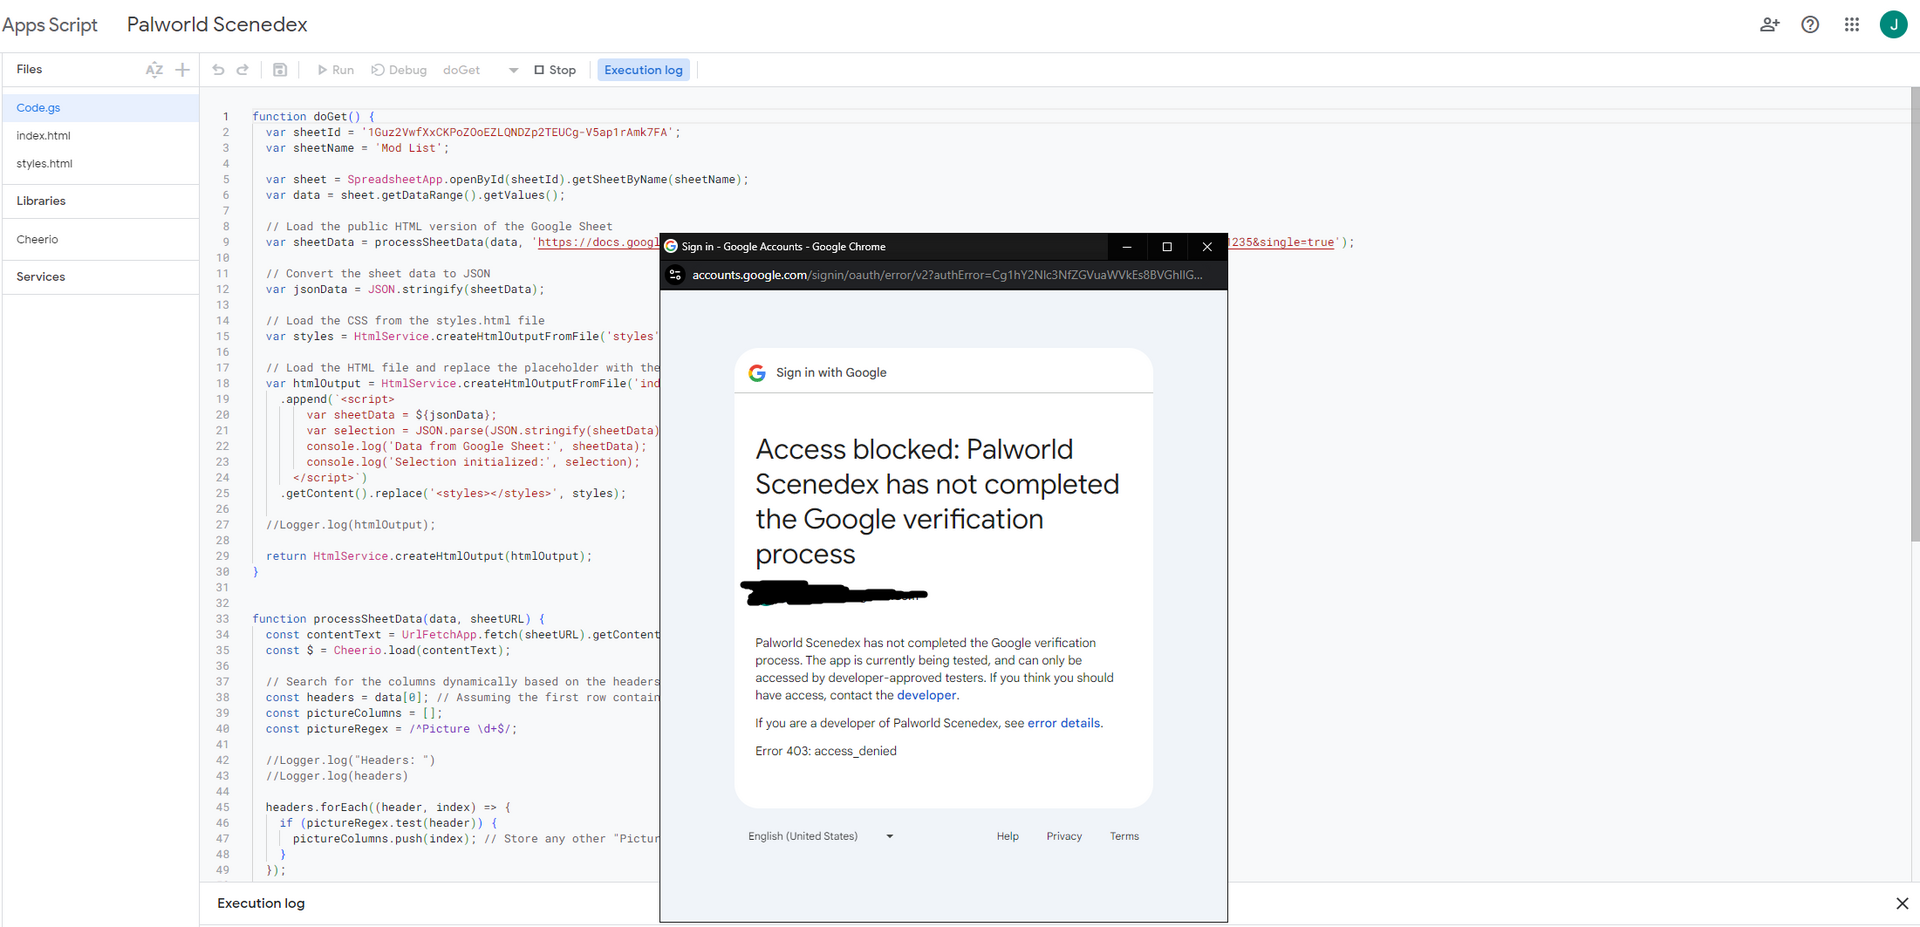Screen dimensions: 1920x927
Task: Sort files alphabetically with AZ icon
Action: (154, 70)
